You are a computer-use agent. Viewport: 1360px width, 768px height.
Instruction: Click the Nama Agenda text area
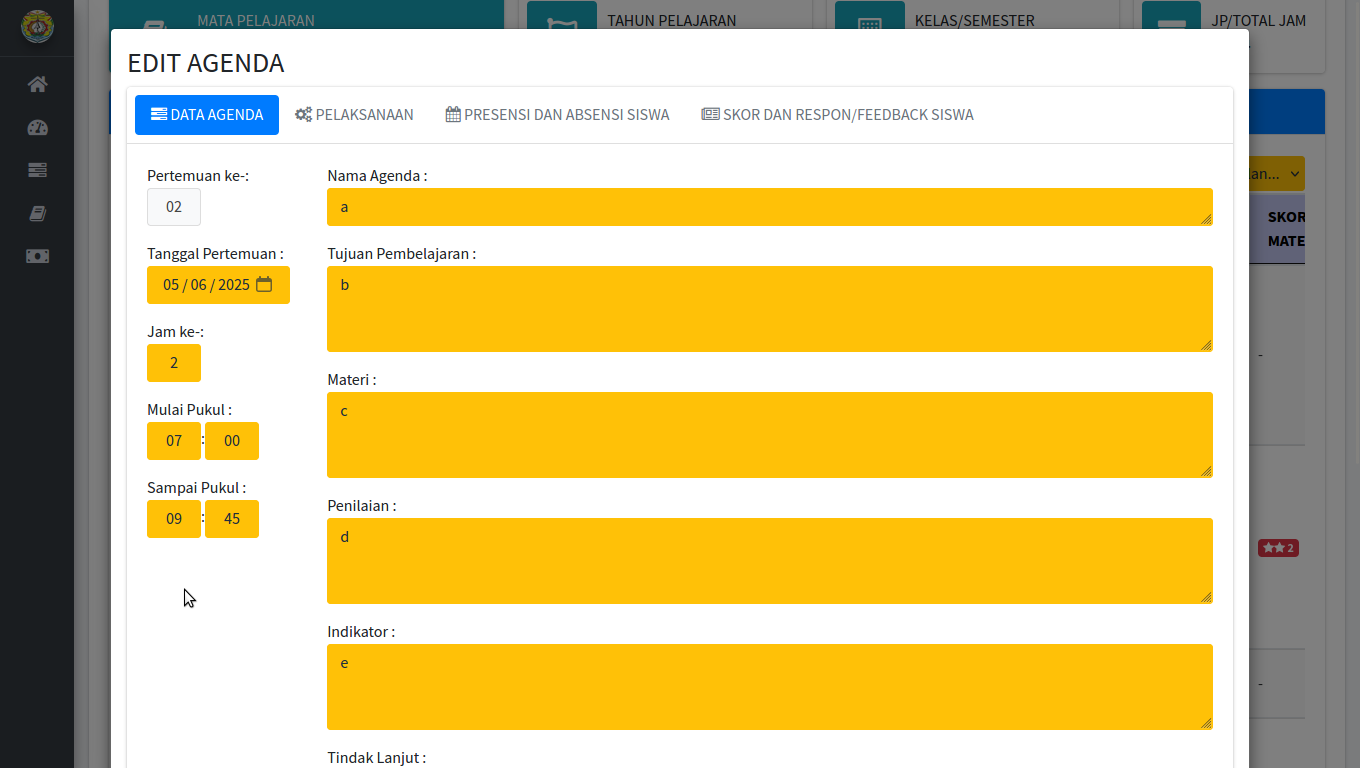pos(770,207)
